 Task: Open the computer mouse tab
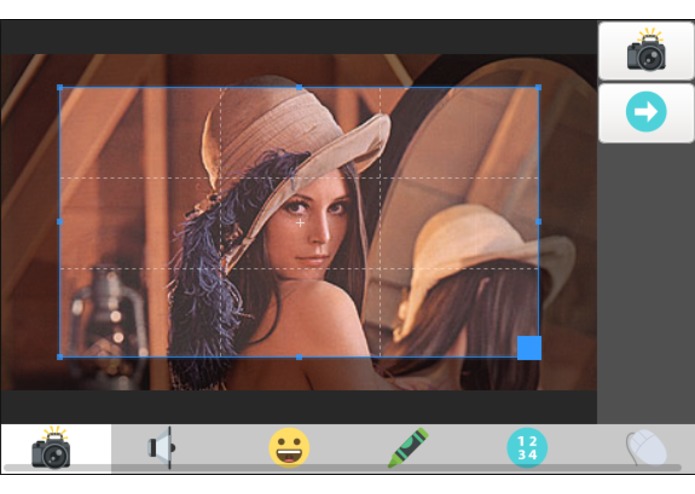tap(646, 447)
